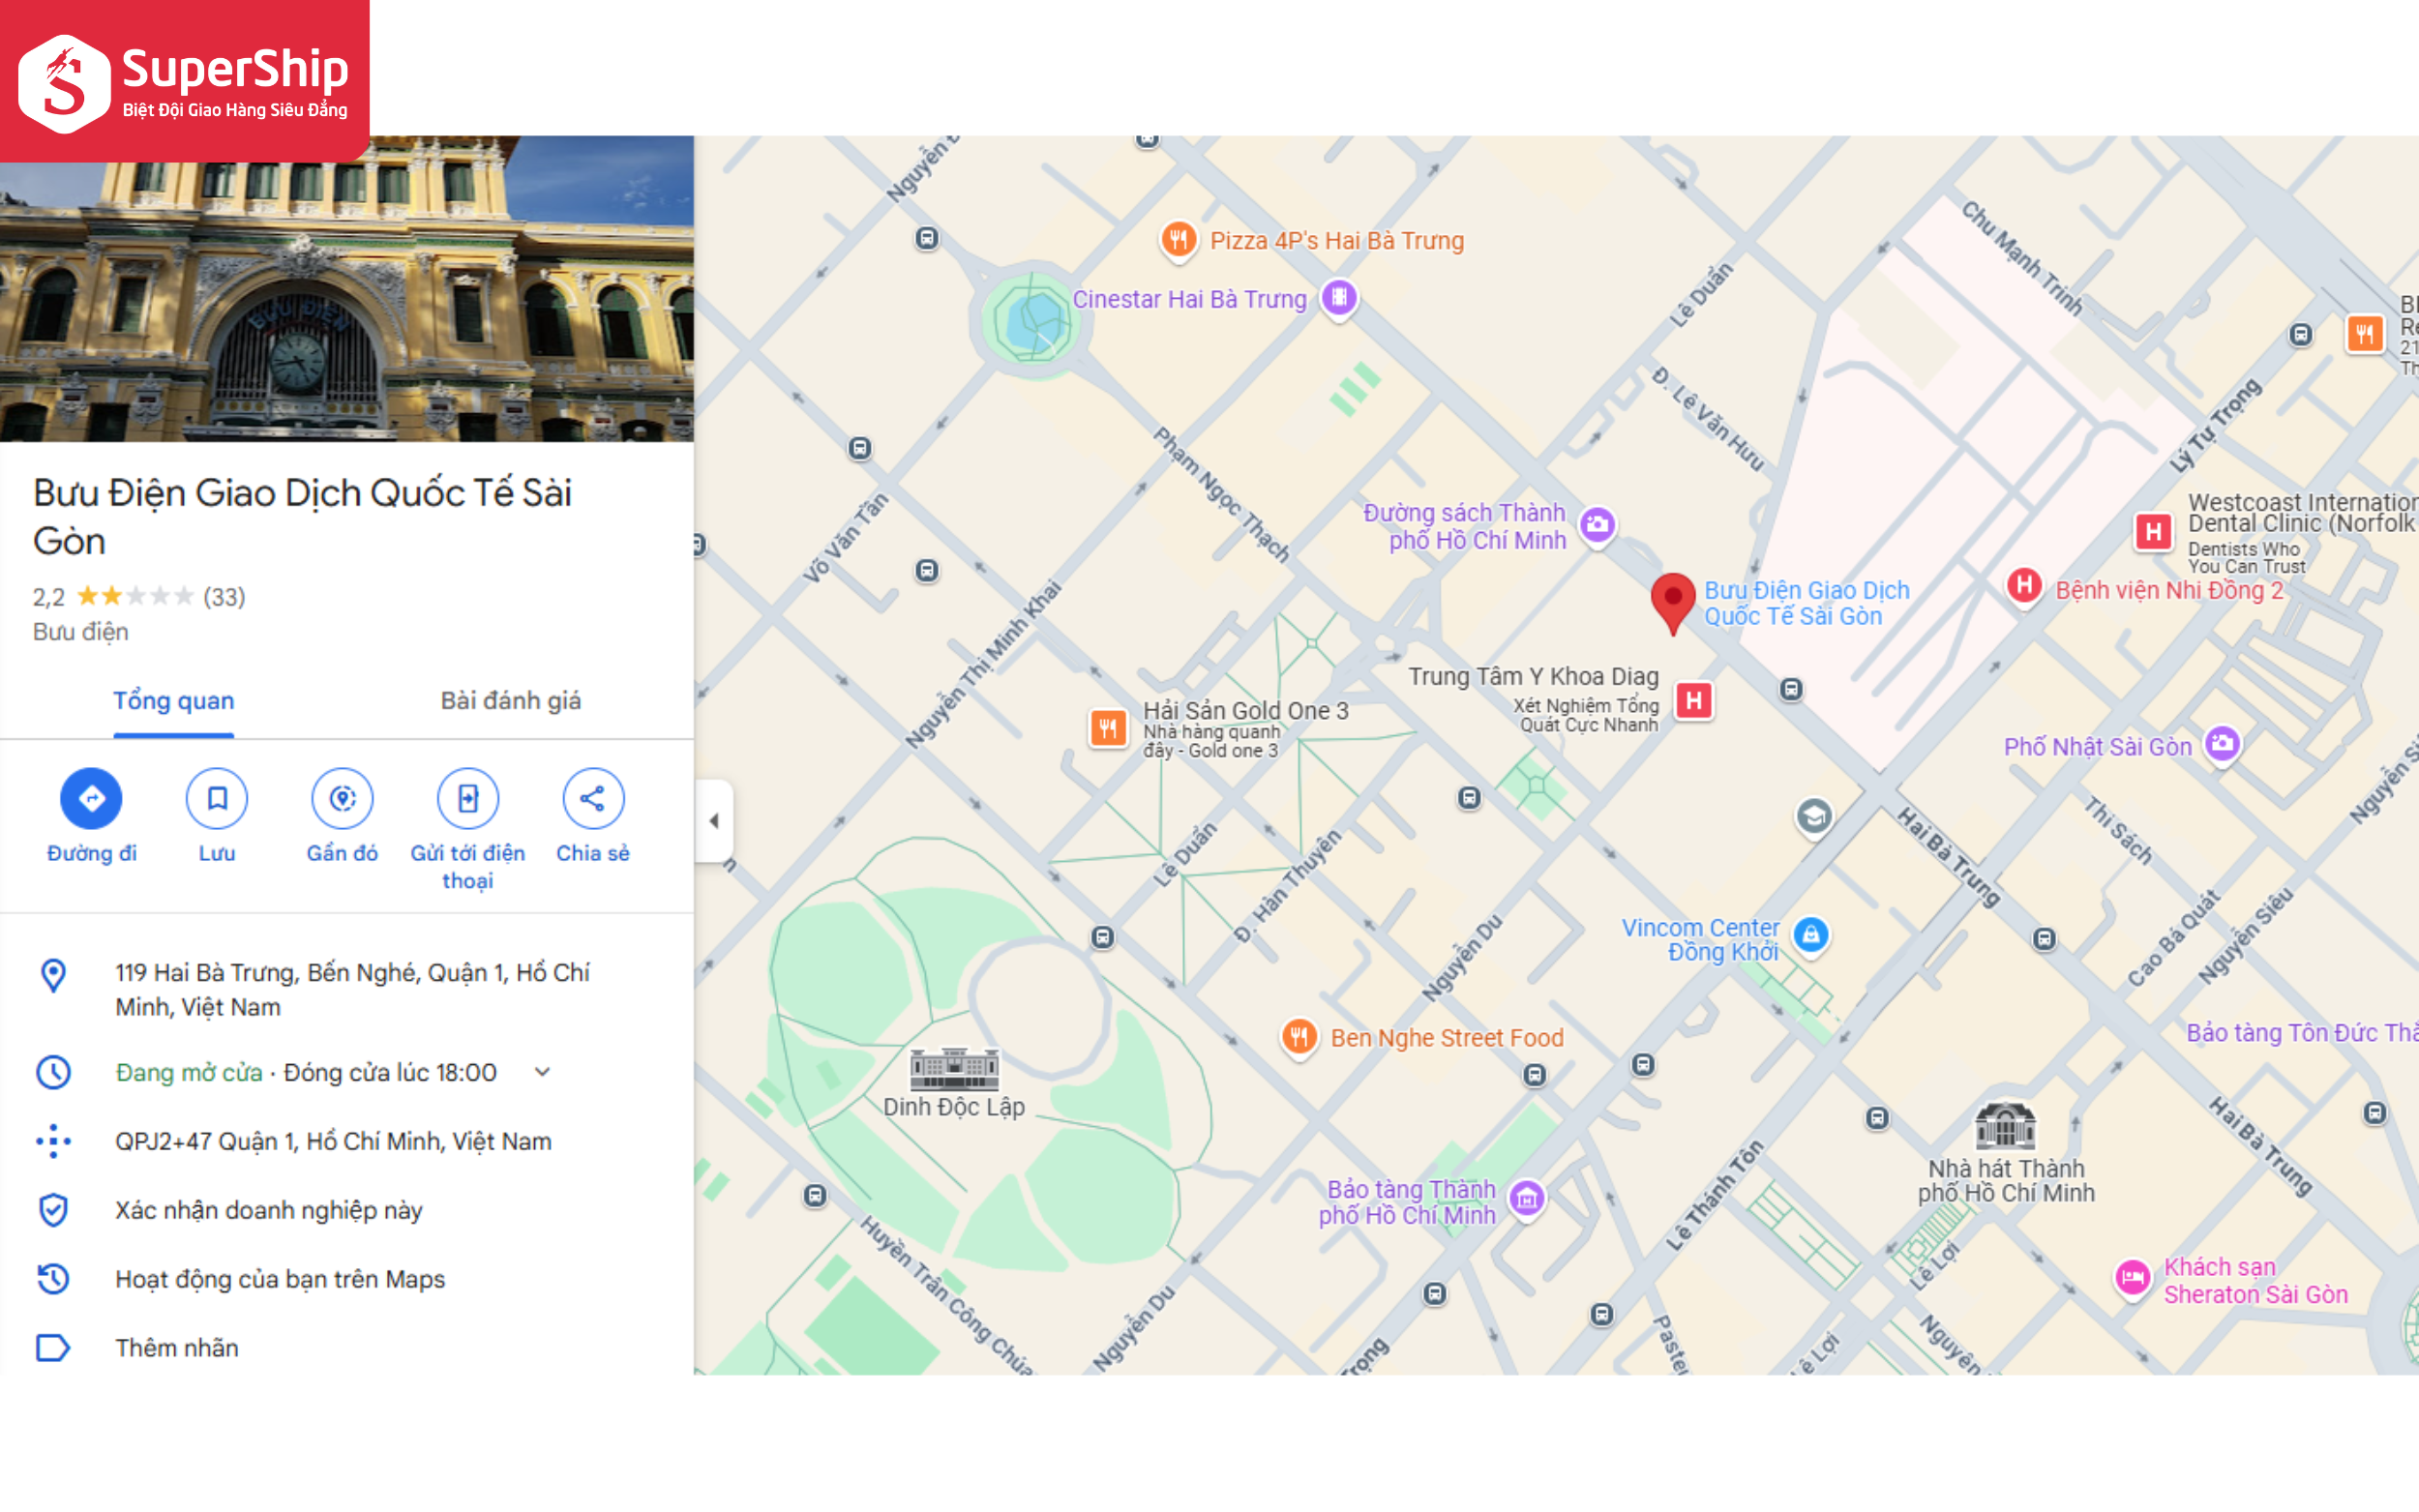The width and height of the screenshot is (2419, 1512).
Task: Share the place via Chia sẻ icon
Action: [x=593, y=798]
